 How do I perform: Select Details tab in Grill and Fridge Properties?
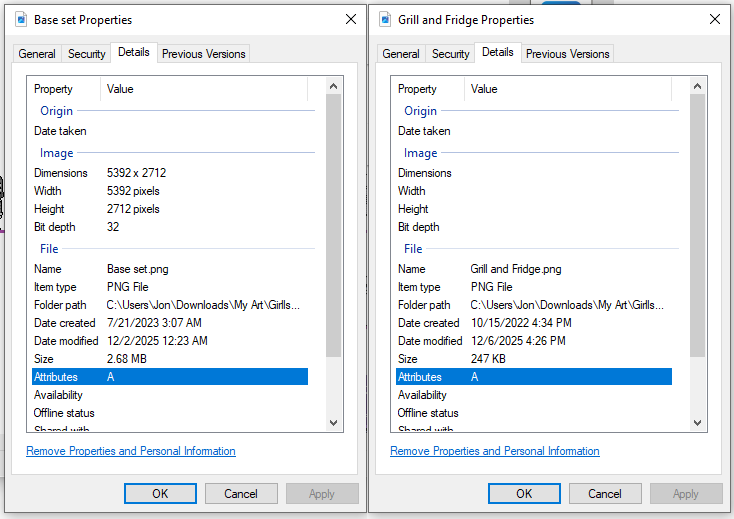click(498, 52)
